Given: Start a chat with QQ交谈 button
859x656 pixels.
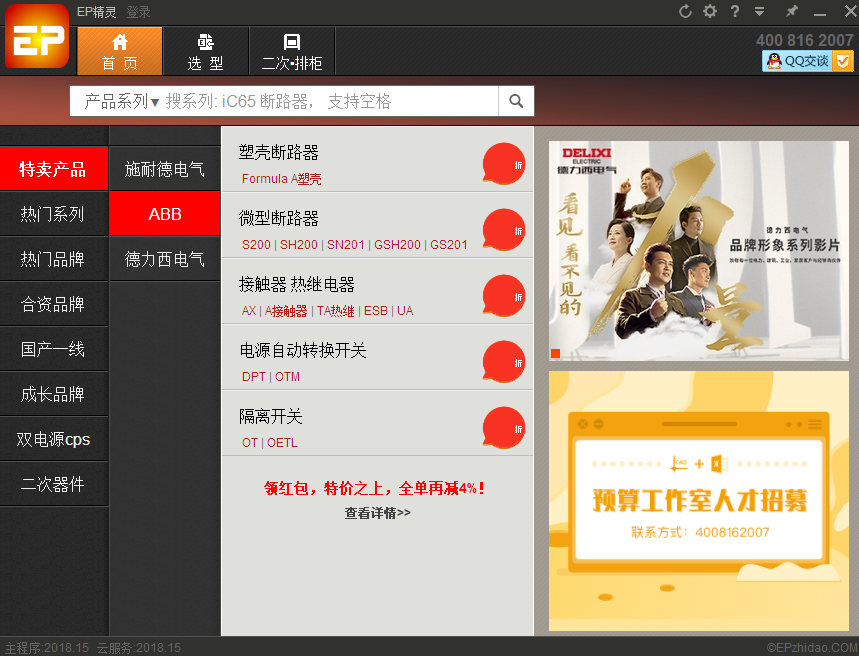Looking at the screenshot, I should [797, 61].
